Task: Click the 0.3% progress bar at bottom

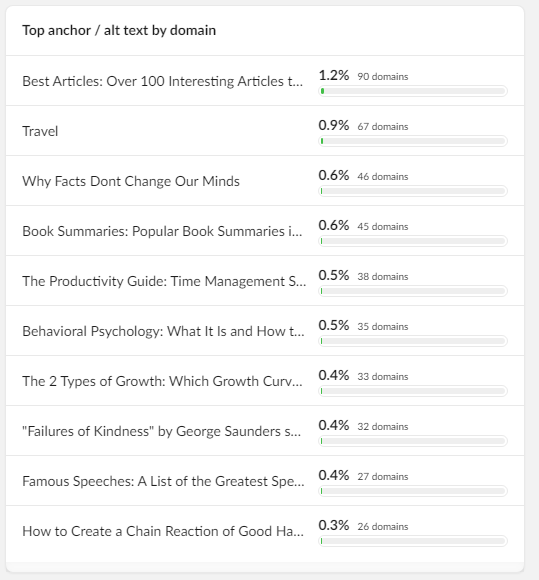Action: point(413,541)
